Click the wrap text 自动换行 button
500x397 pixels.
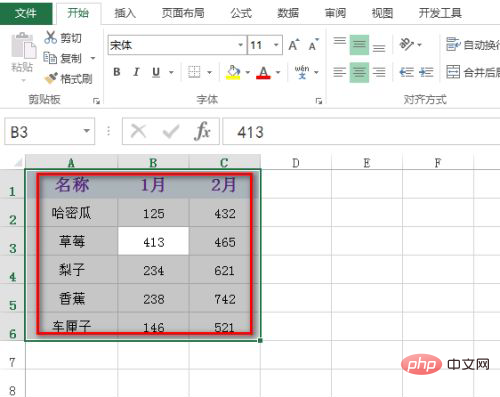pos(473,45)
